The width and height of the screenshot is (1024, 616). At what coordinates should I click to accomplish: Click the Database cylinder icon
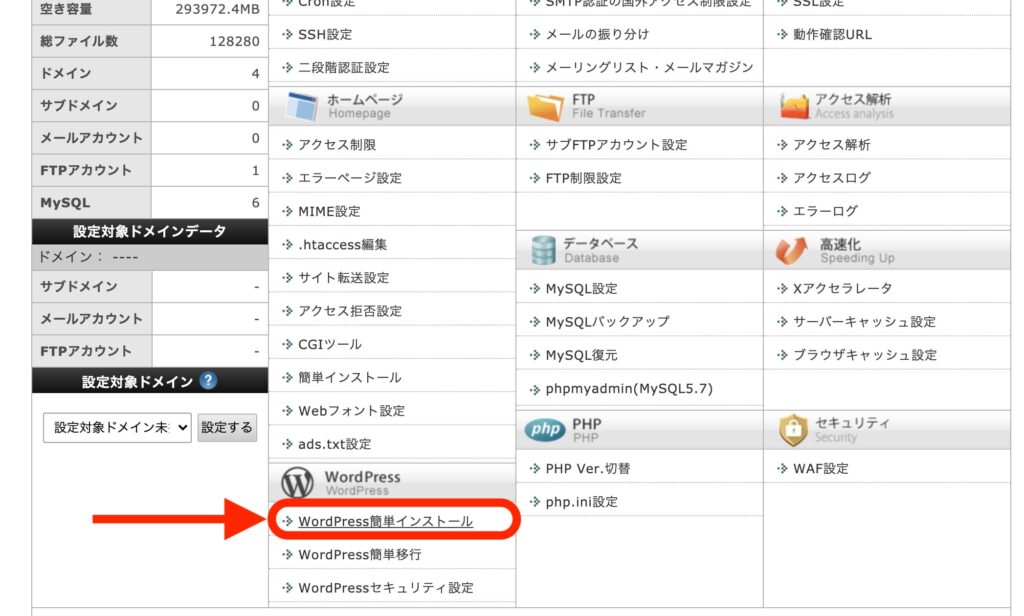(543, 250)
